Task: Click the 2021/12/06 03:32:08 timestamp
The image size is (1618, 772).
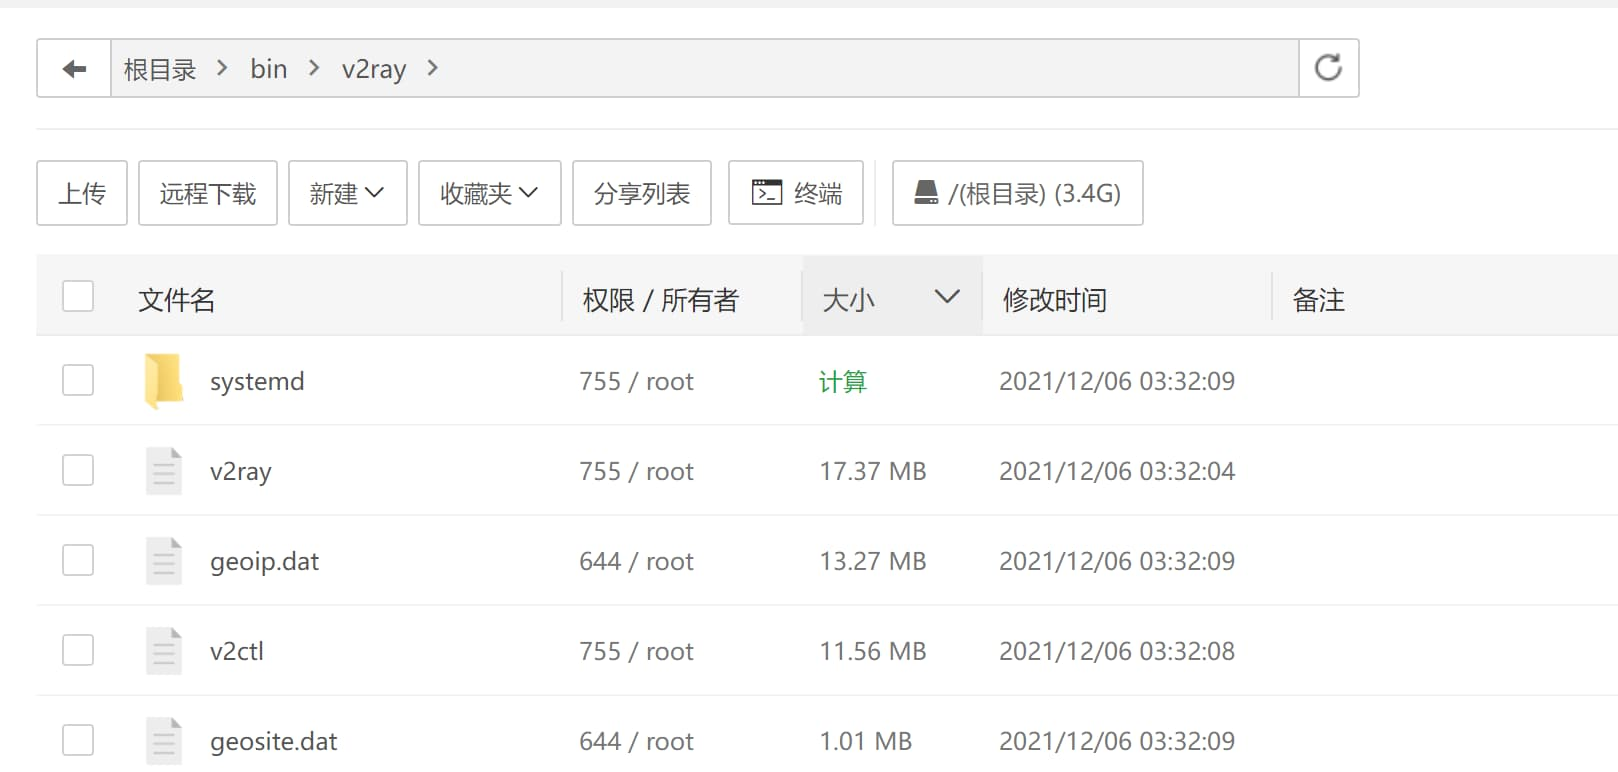Action: coord(1117,651)
